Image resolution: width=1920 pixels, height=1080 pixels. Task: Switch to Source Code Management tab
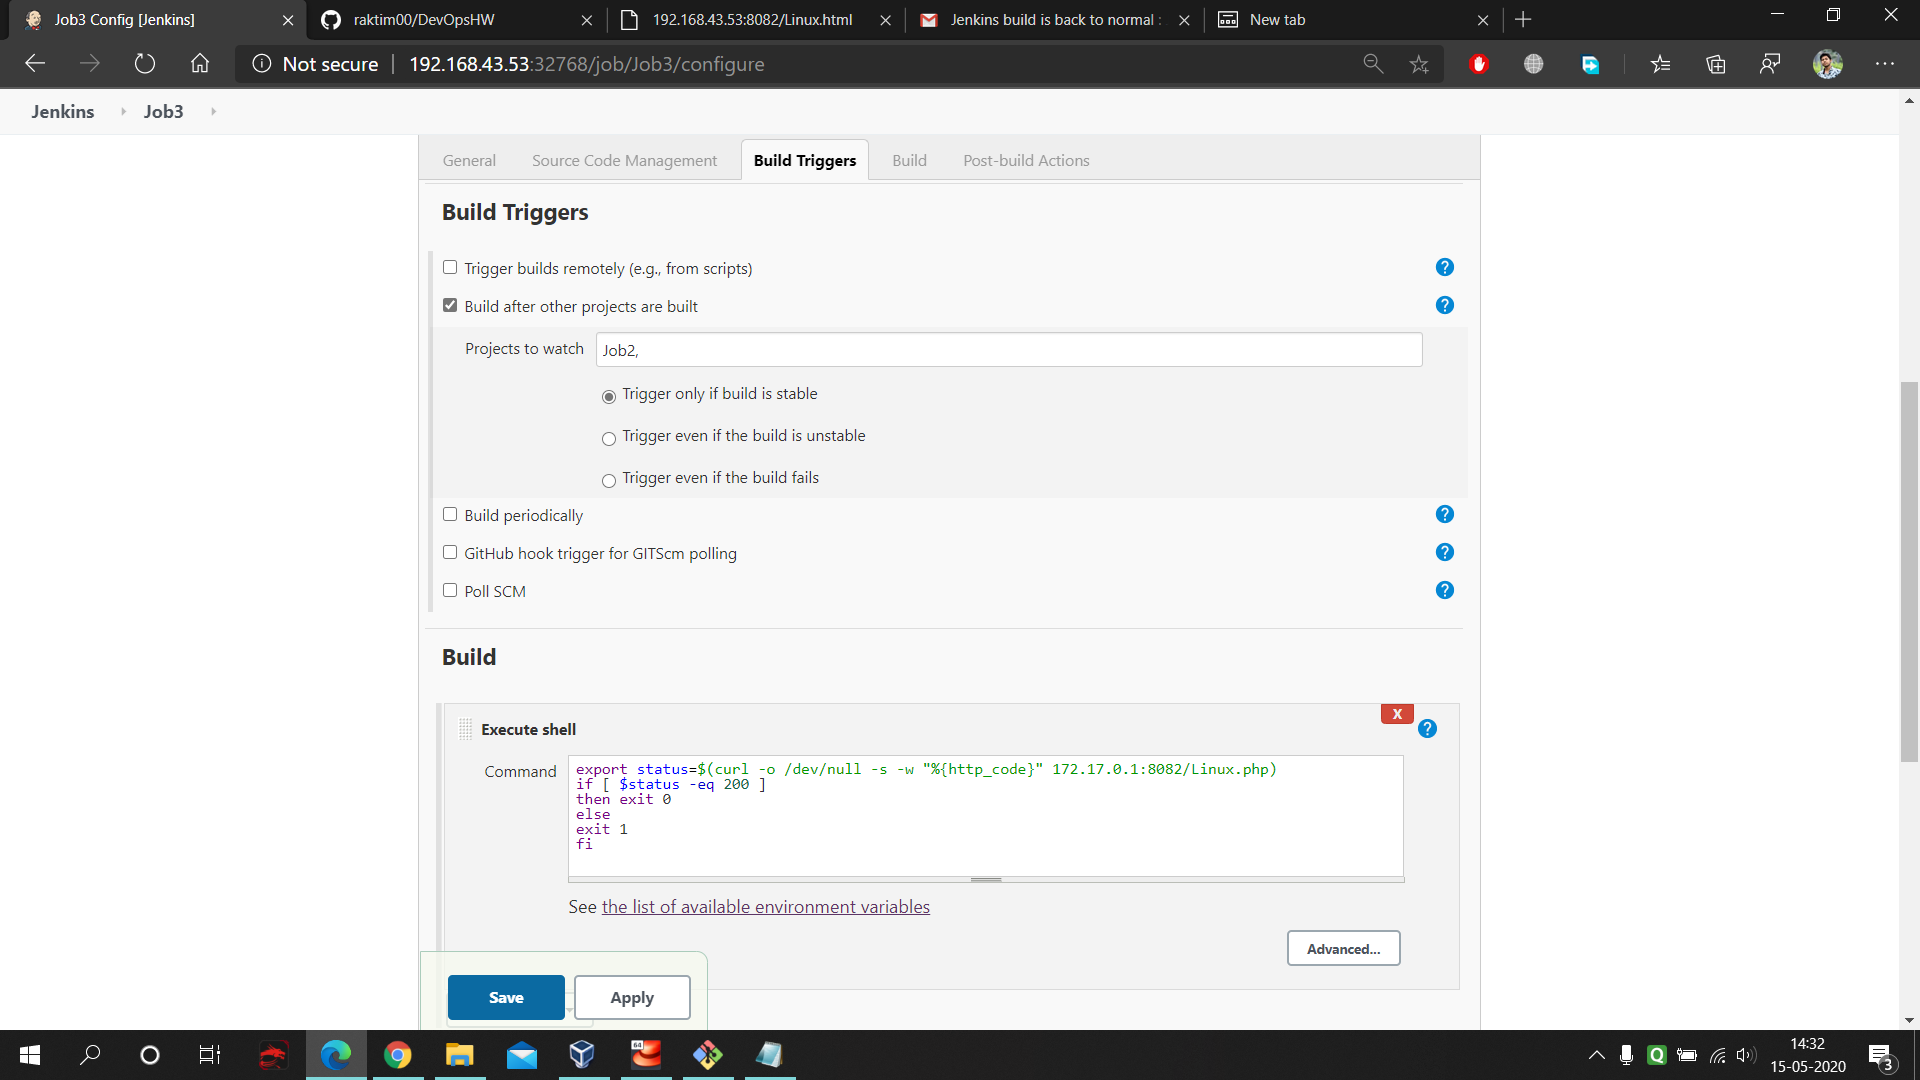coord(624,160)
